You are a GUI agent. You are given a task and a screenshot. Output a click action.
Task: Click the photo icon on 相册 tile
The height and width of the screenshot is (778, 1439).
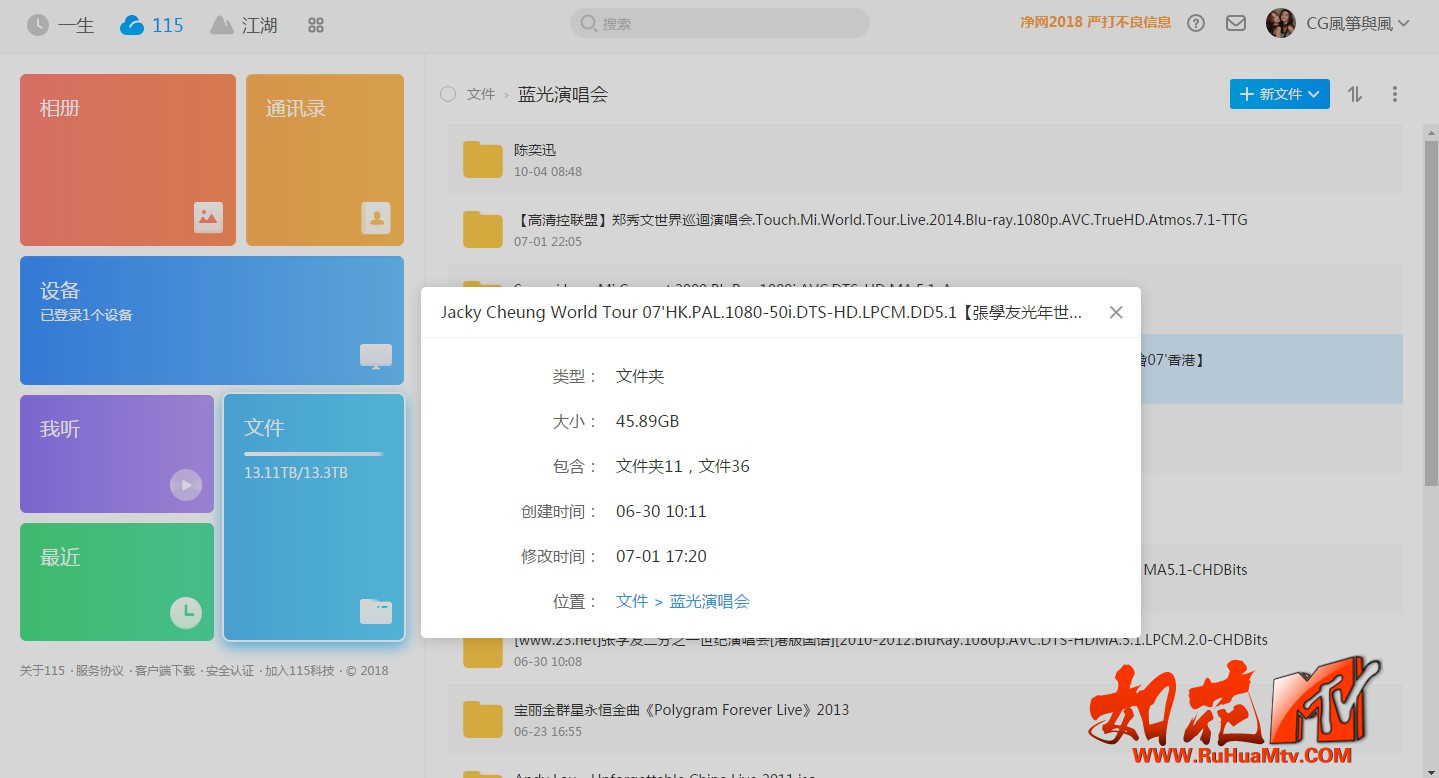pyautogui.click(x=208, y=217)
